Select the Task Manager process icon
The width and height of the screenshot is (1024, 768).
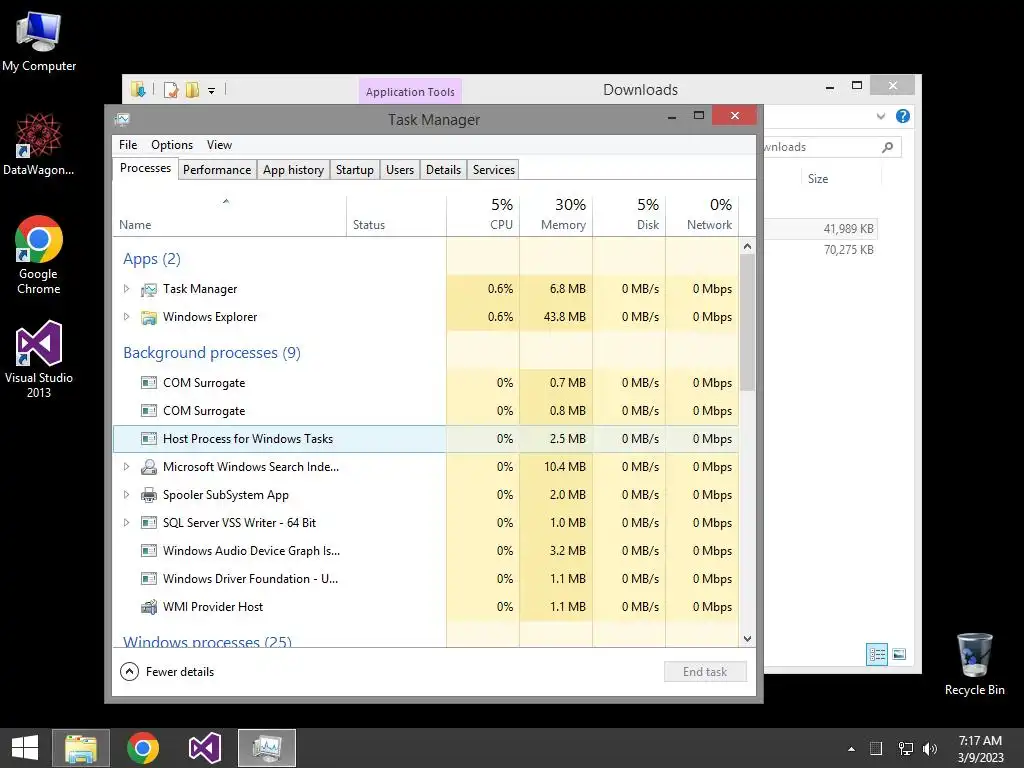click(149, 289)
